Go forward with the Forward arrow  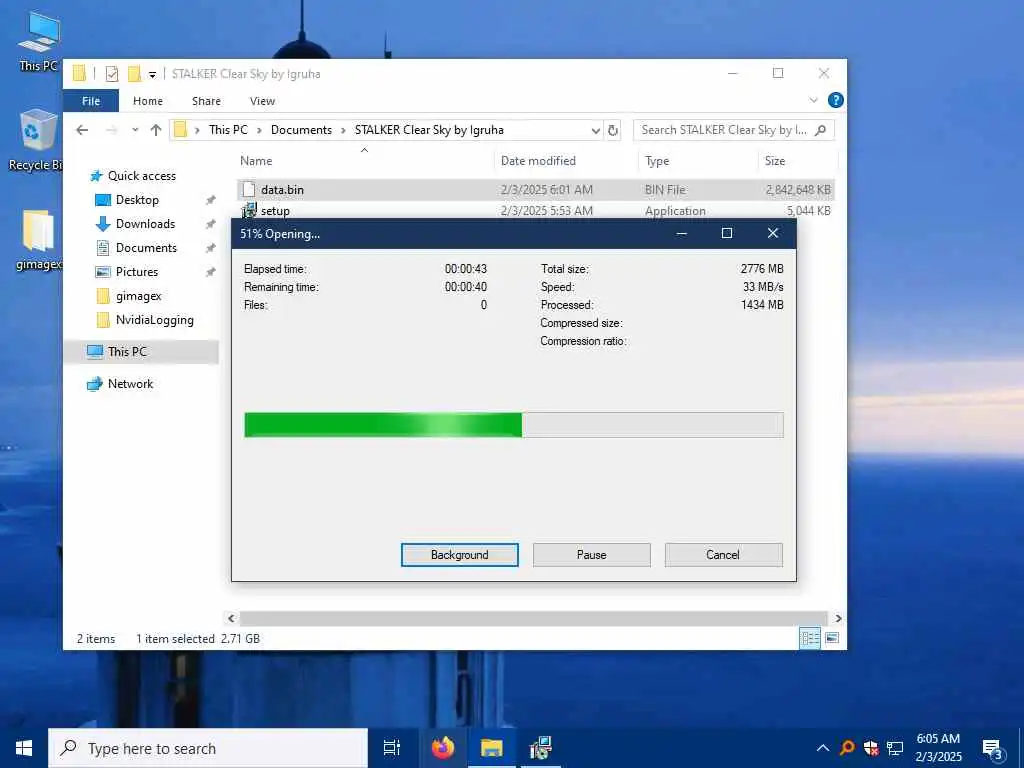pyautogui.click(x=112, y=130)
